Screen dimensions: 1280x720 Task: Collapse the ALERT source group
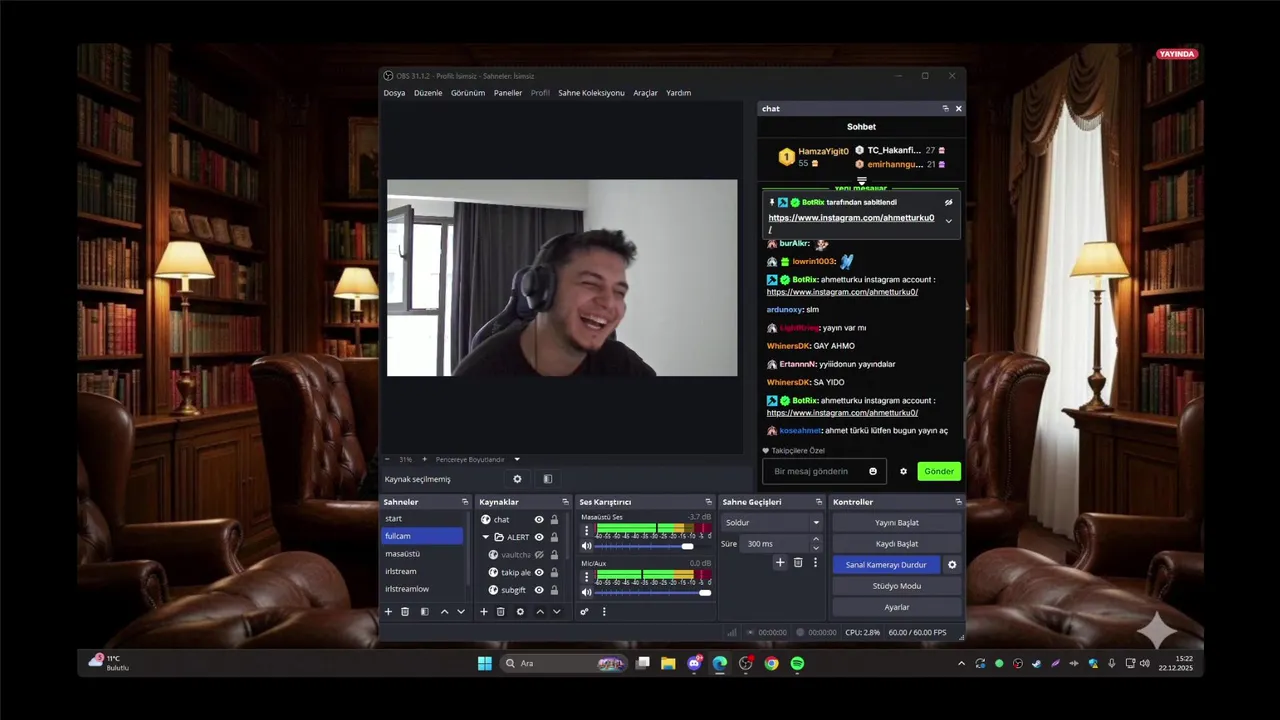(x=486, y=537)
